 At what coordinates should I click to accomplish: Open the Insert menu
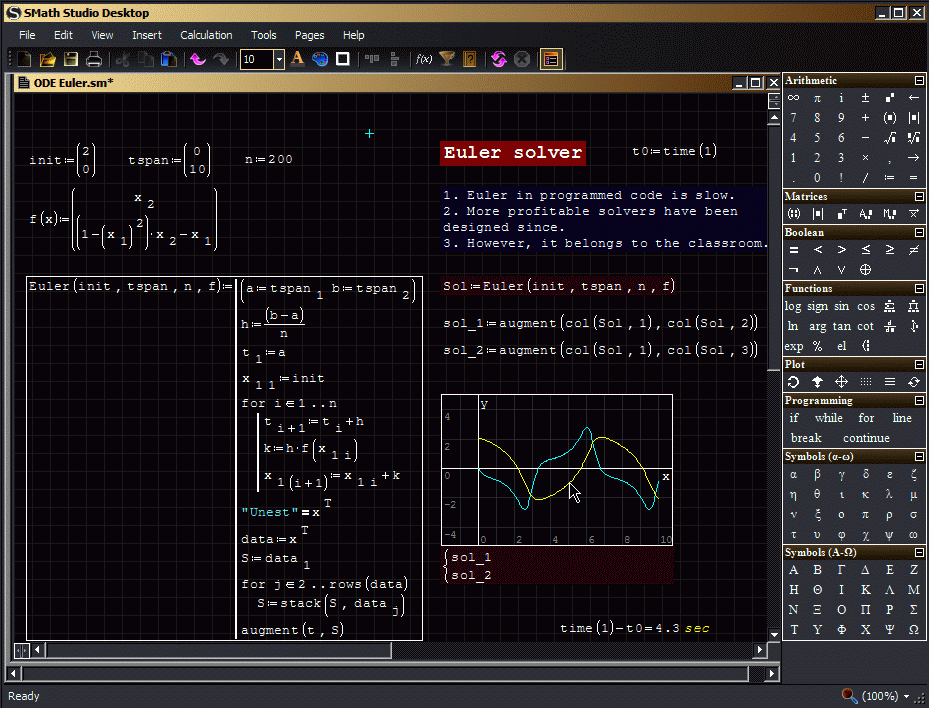tap(147, 35)
